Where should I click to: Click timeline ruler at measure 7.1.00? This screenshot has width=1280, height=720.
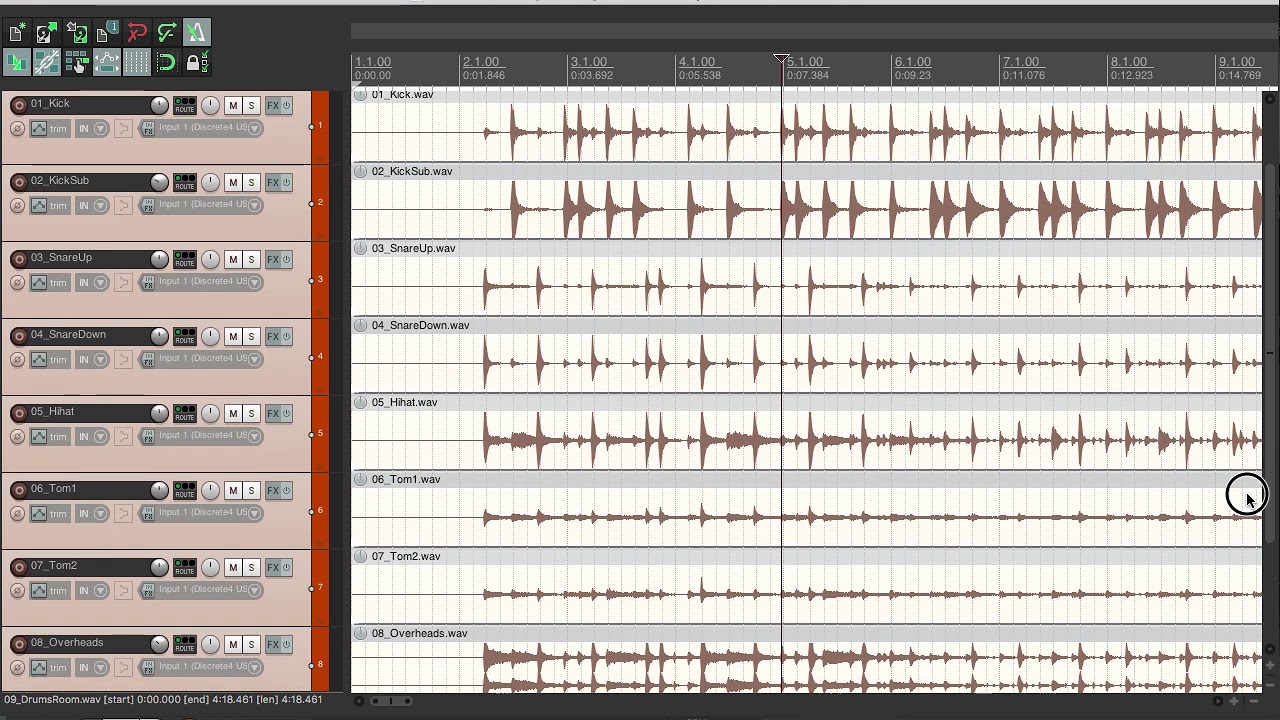(1022, 62)
